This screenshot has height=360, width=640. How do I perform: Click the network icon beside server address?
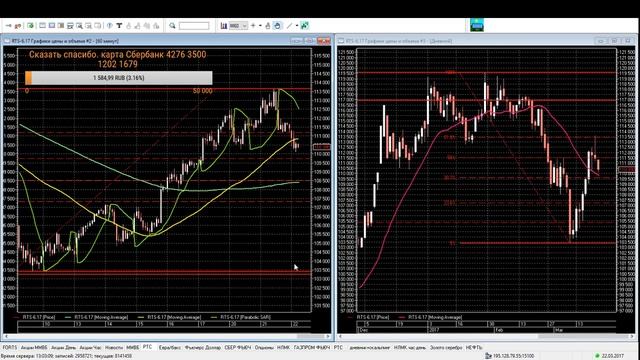point(488,356)
